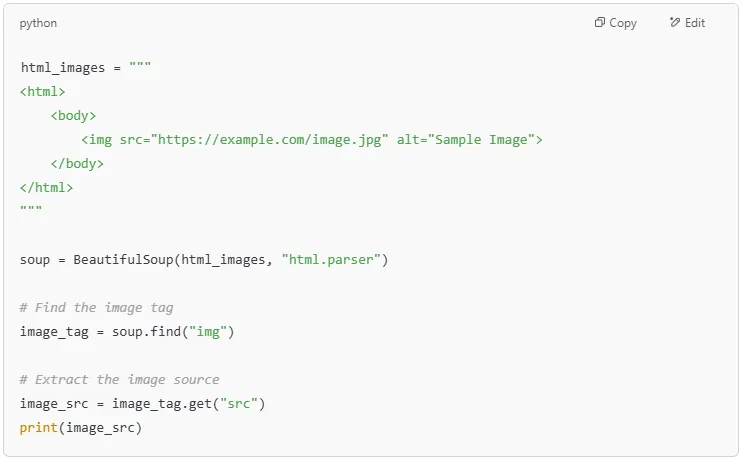Click the Edit pencil icon
Screen dimensions: 743x462
675,23
